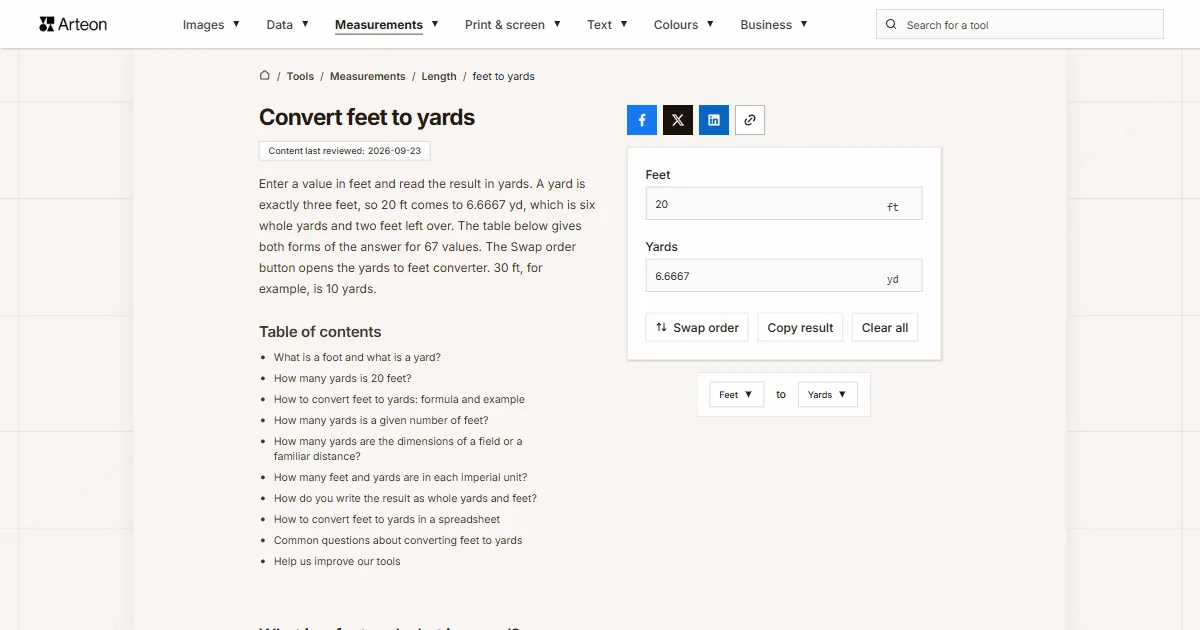This screenshot has height=630, width=1200.
Task: Jump to feet and yards in each imperial unit
Action: 400,477
